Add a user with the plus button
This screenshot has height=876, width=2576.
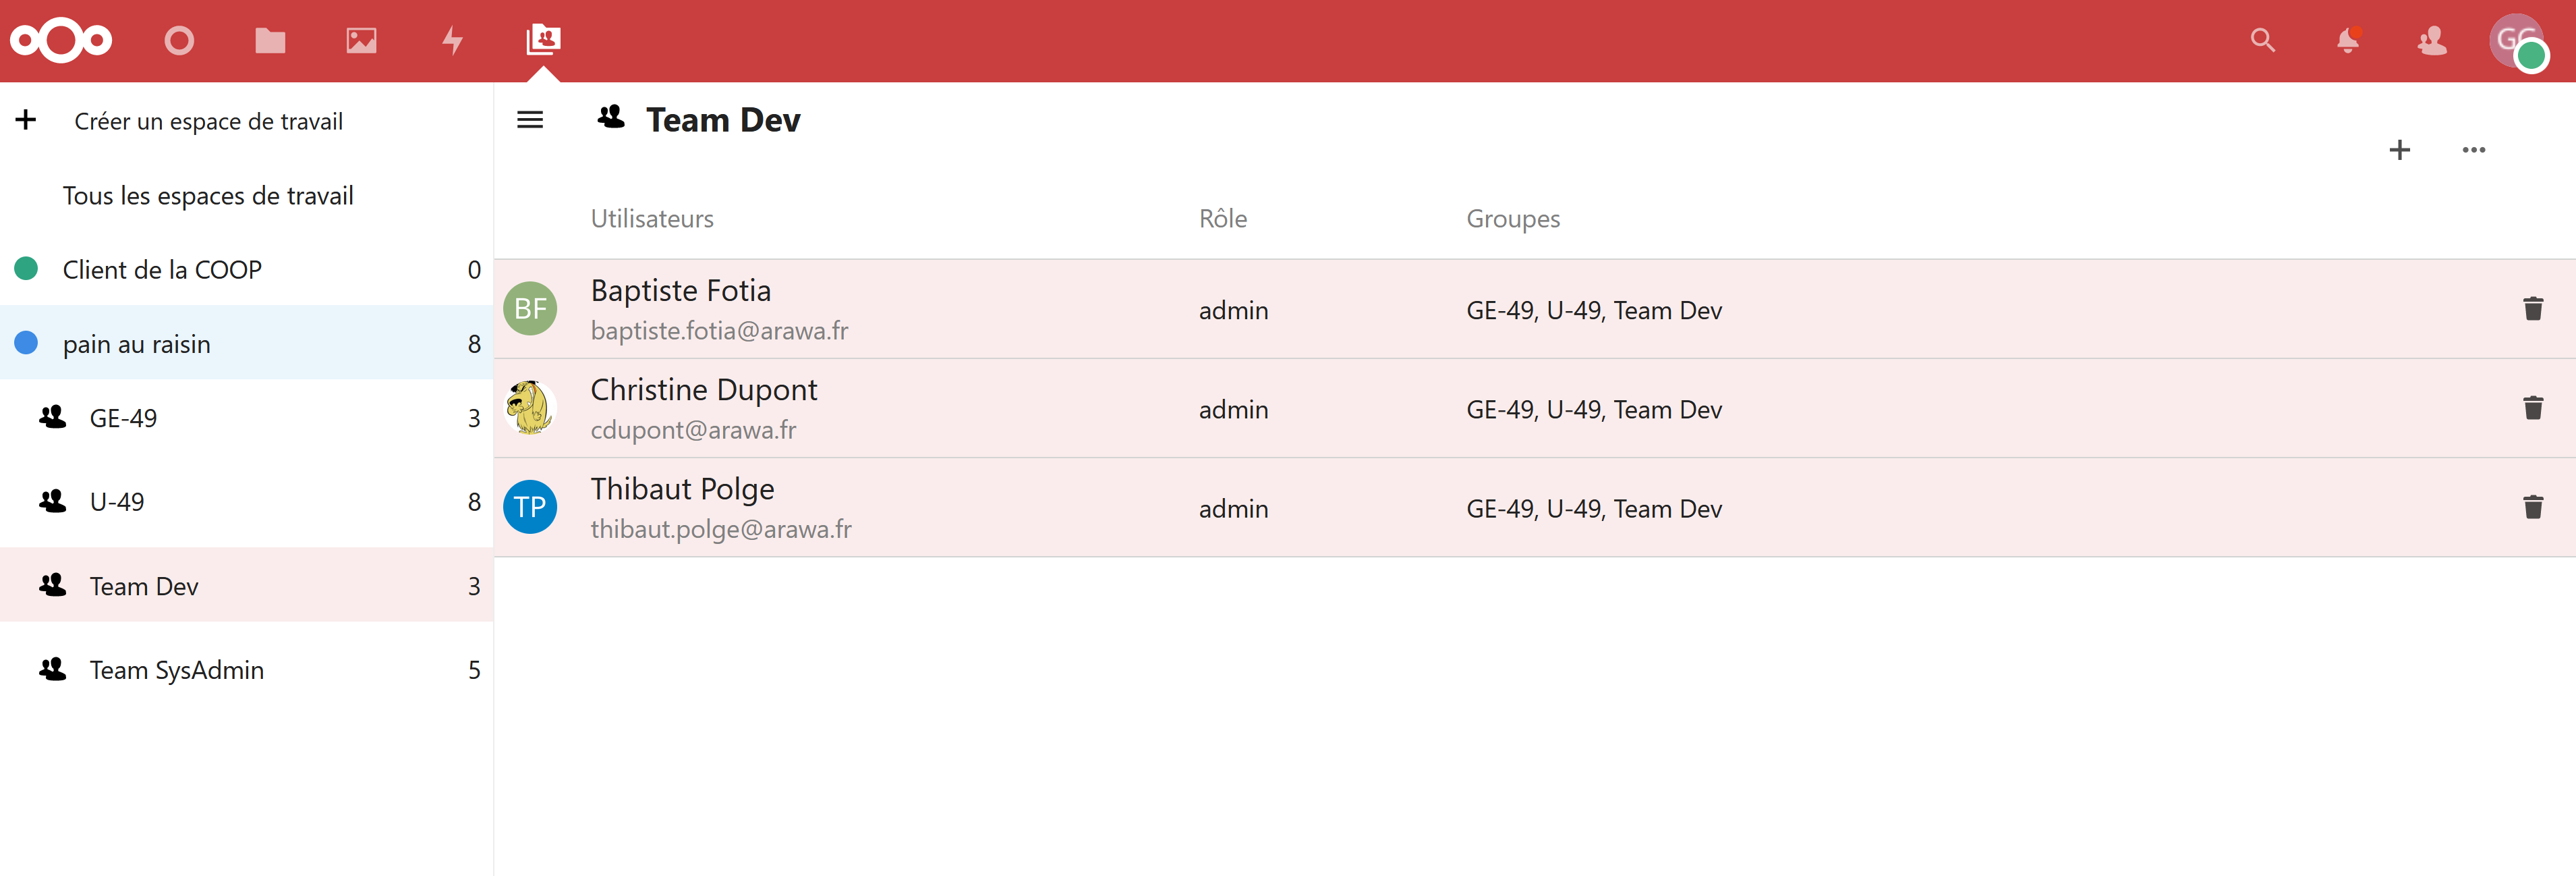point(2399,149)
